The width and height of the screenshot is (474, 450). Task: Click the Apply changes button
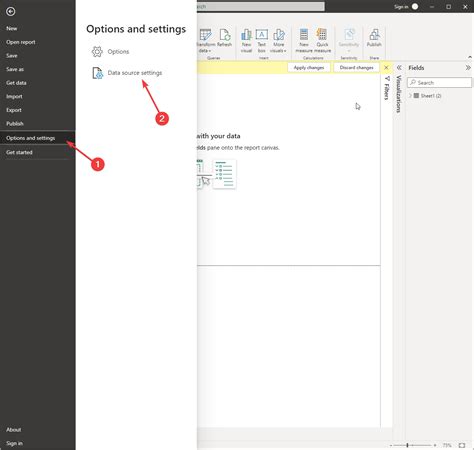pyautogui.click(x=309, y=68)
